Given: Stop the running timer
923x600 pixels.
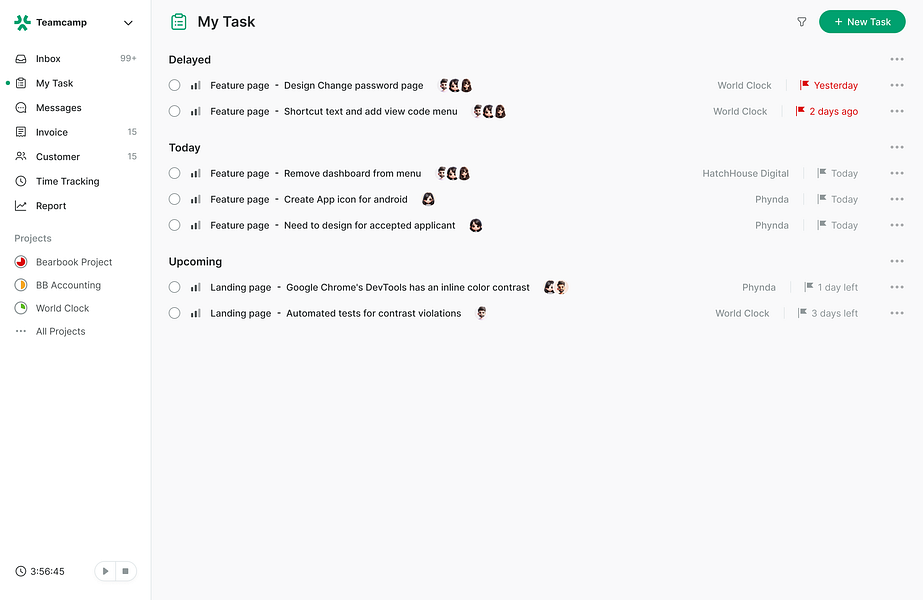Looking at the screenshot, I should click(125, 571).
